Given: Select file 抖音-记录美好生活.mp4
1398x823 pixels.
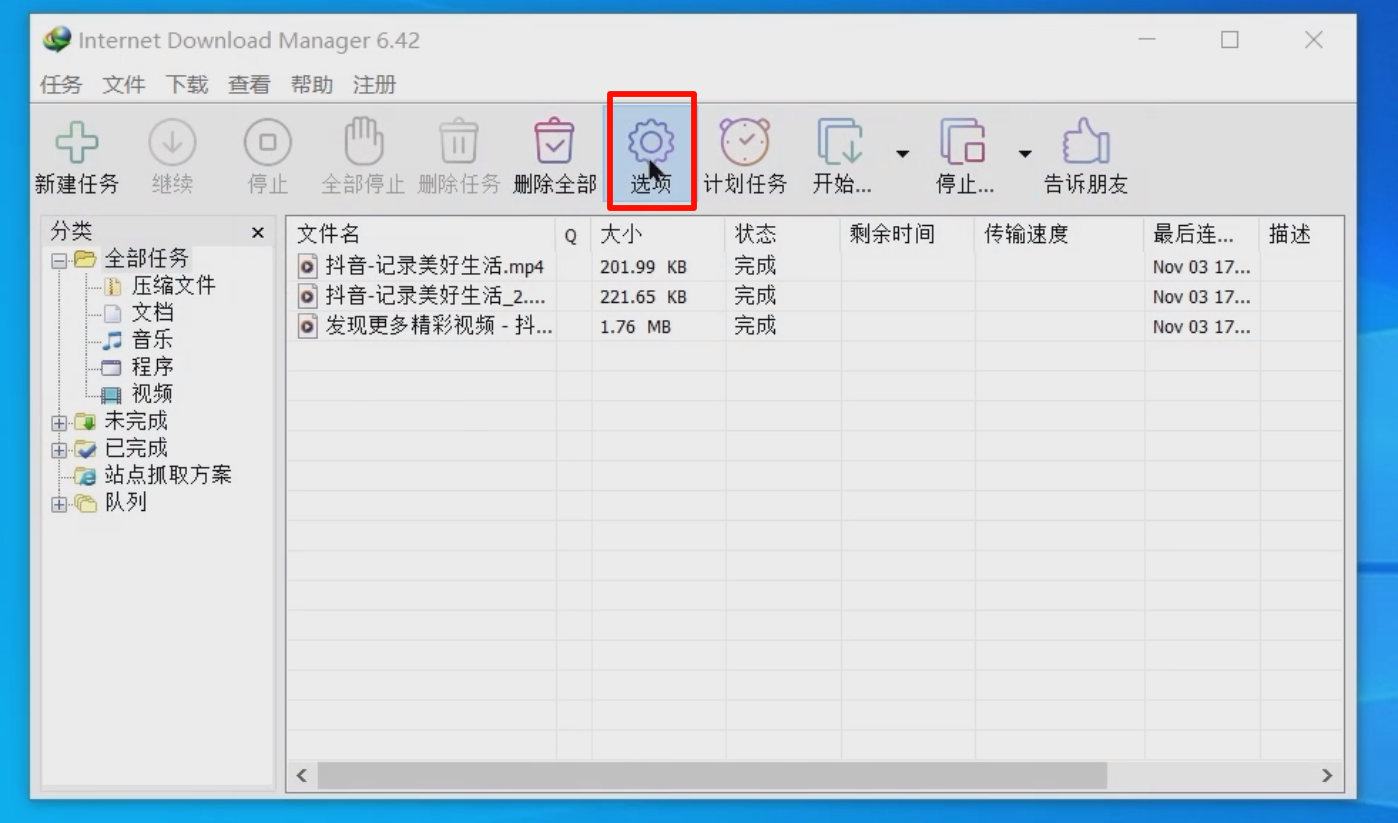Looking at the screenshot, I should 434,267.
